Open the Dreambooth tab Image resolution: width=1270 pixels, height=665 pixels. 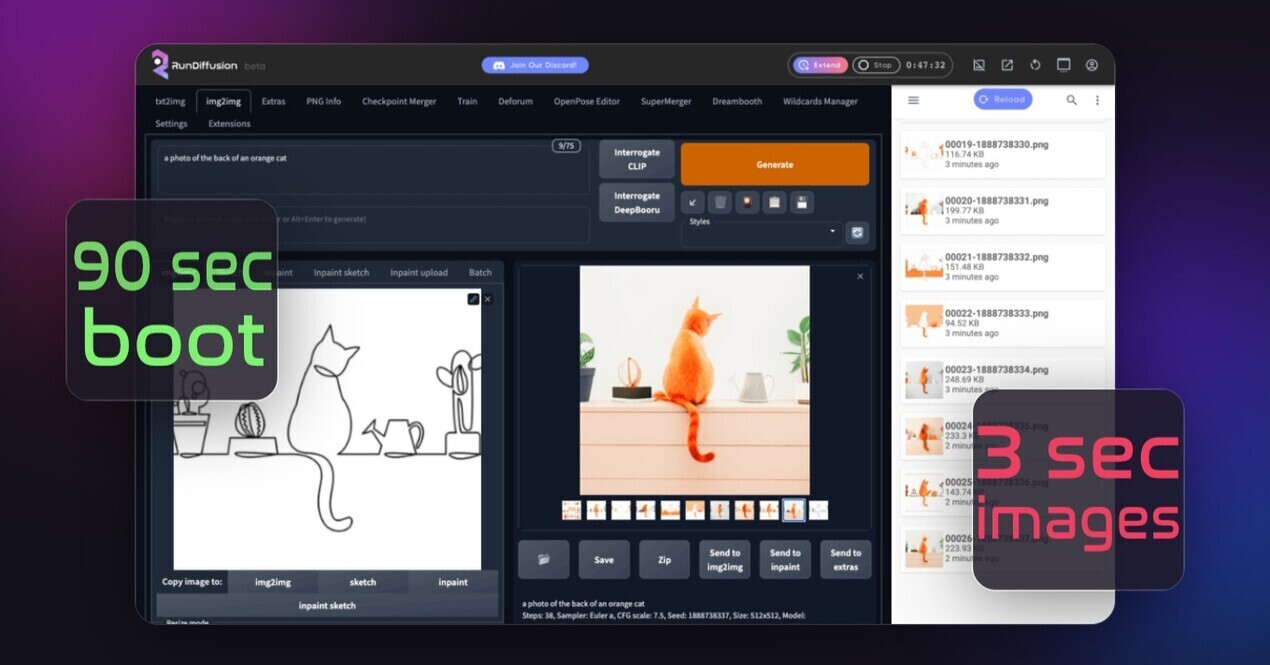tap(737, 100)
